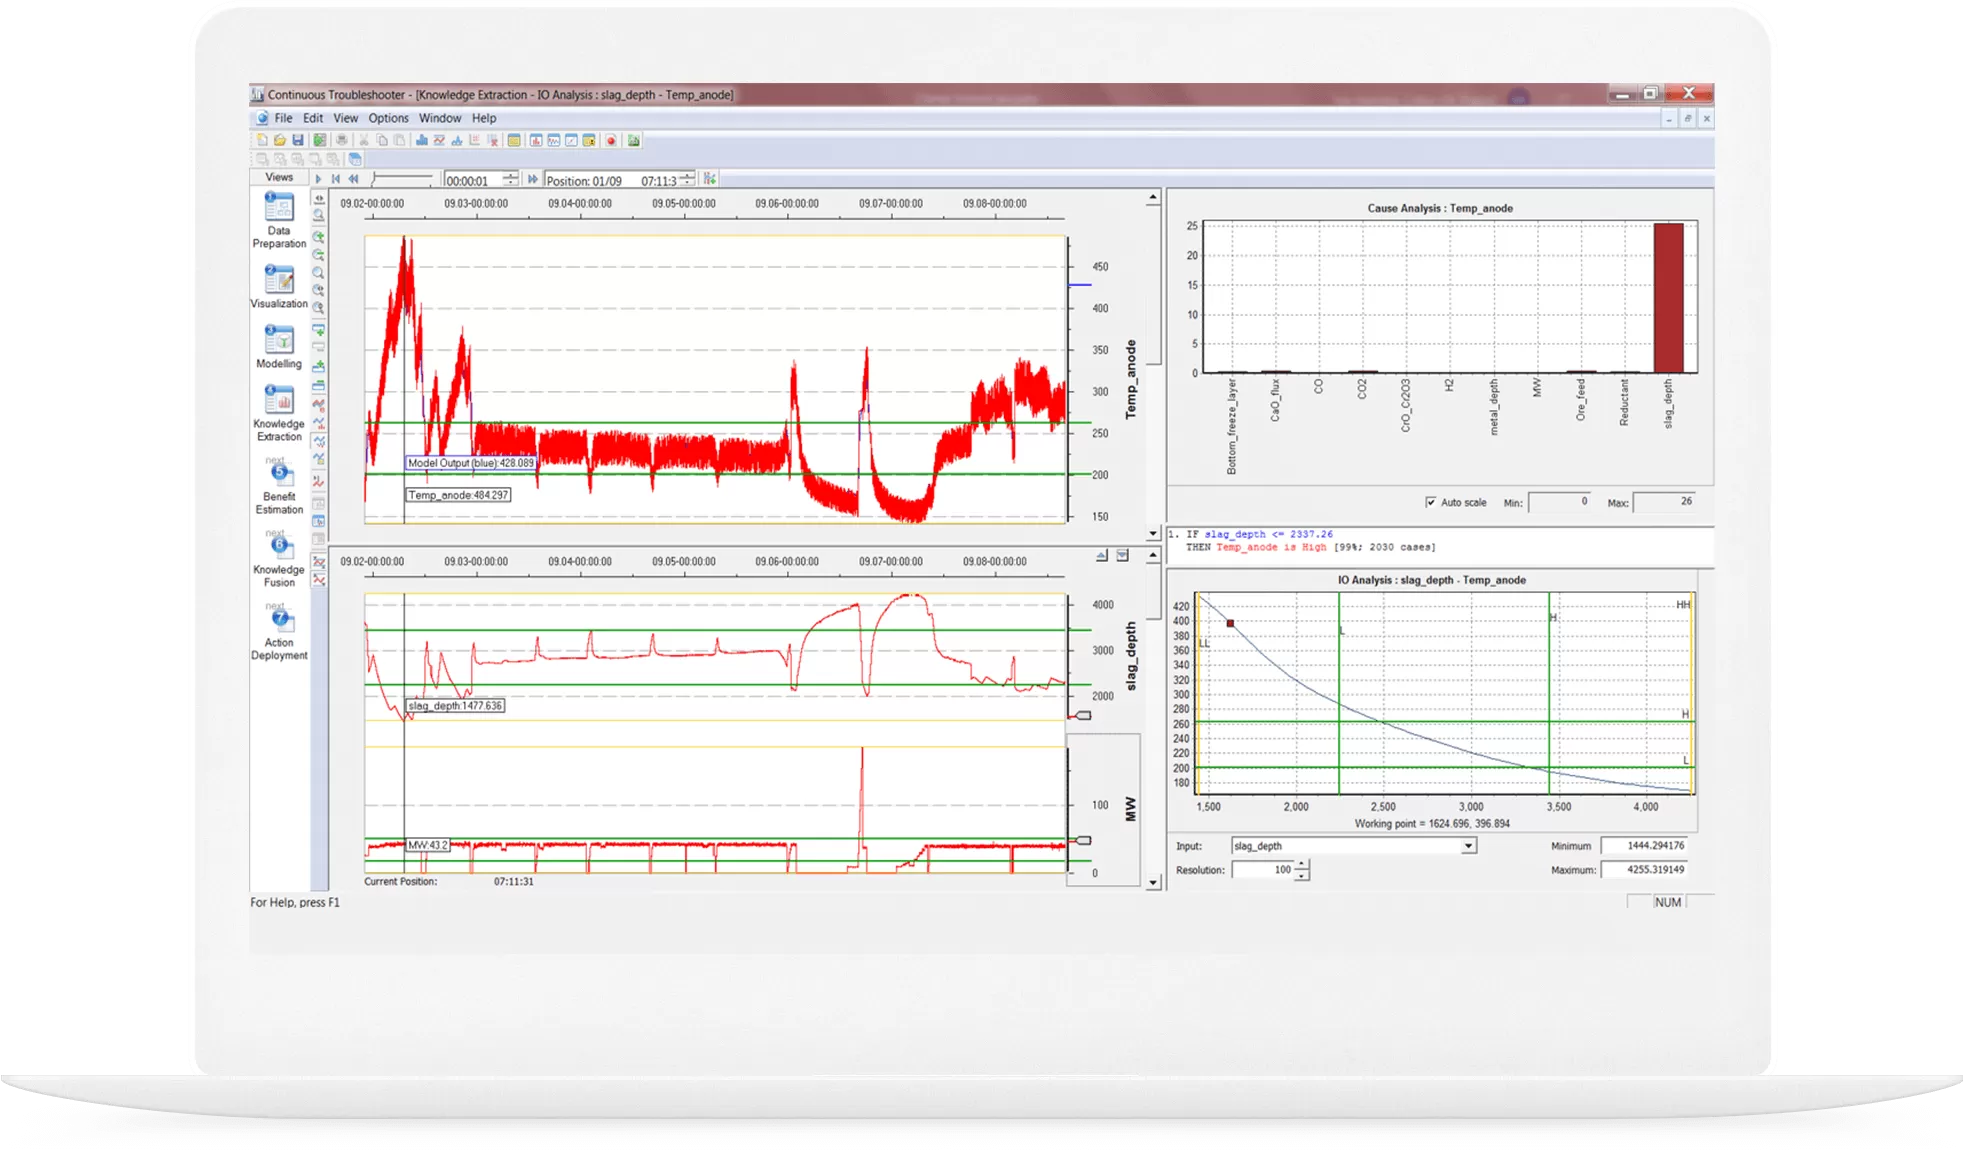Screen dimensions: 1966x1151
Task: Click the fast-forward double-arrow control
Action: coord(532,179)
